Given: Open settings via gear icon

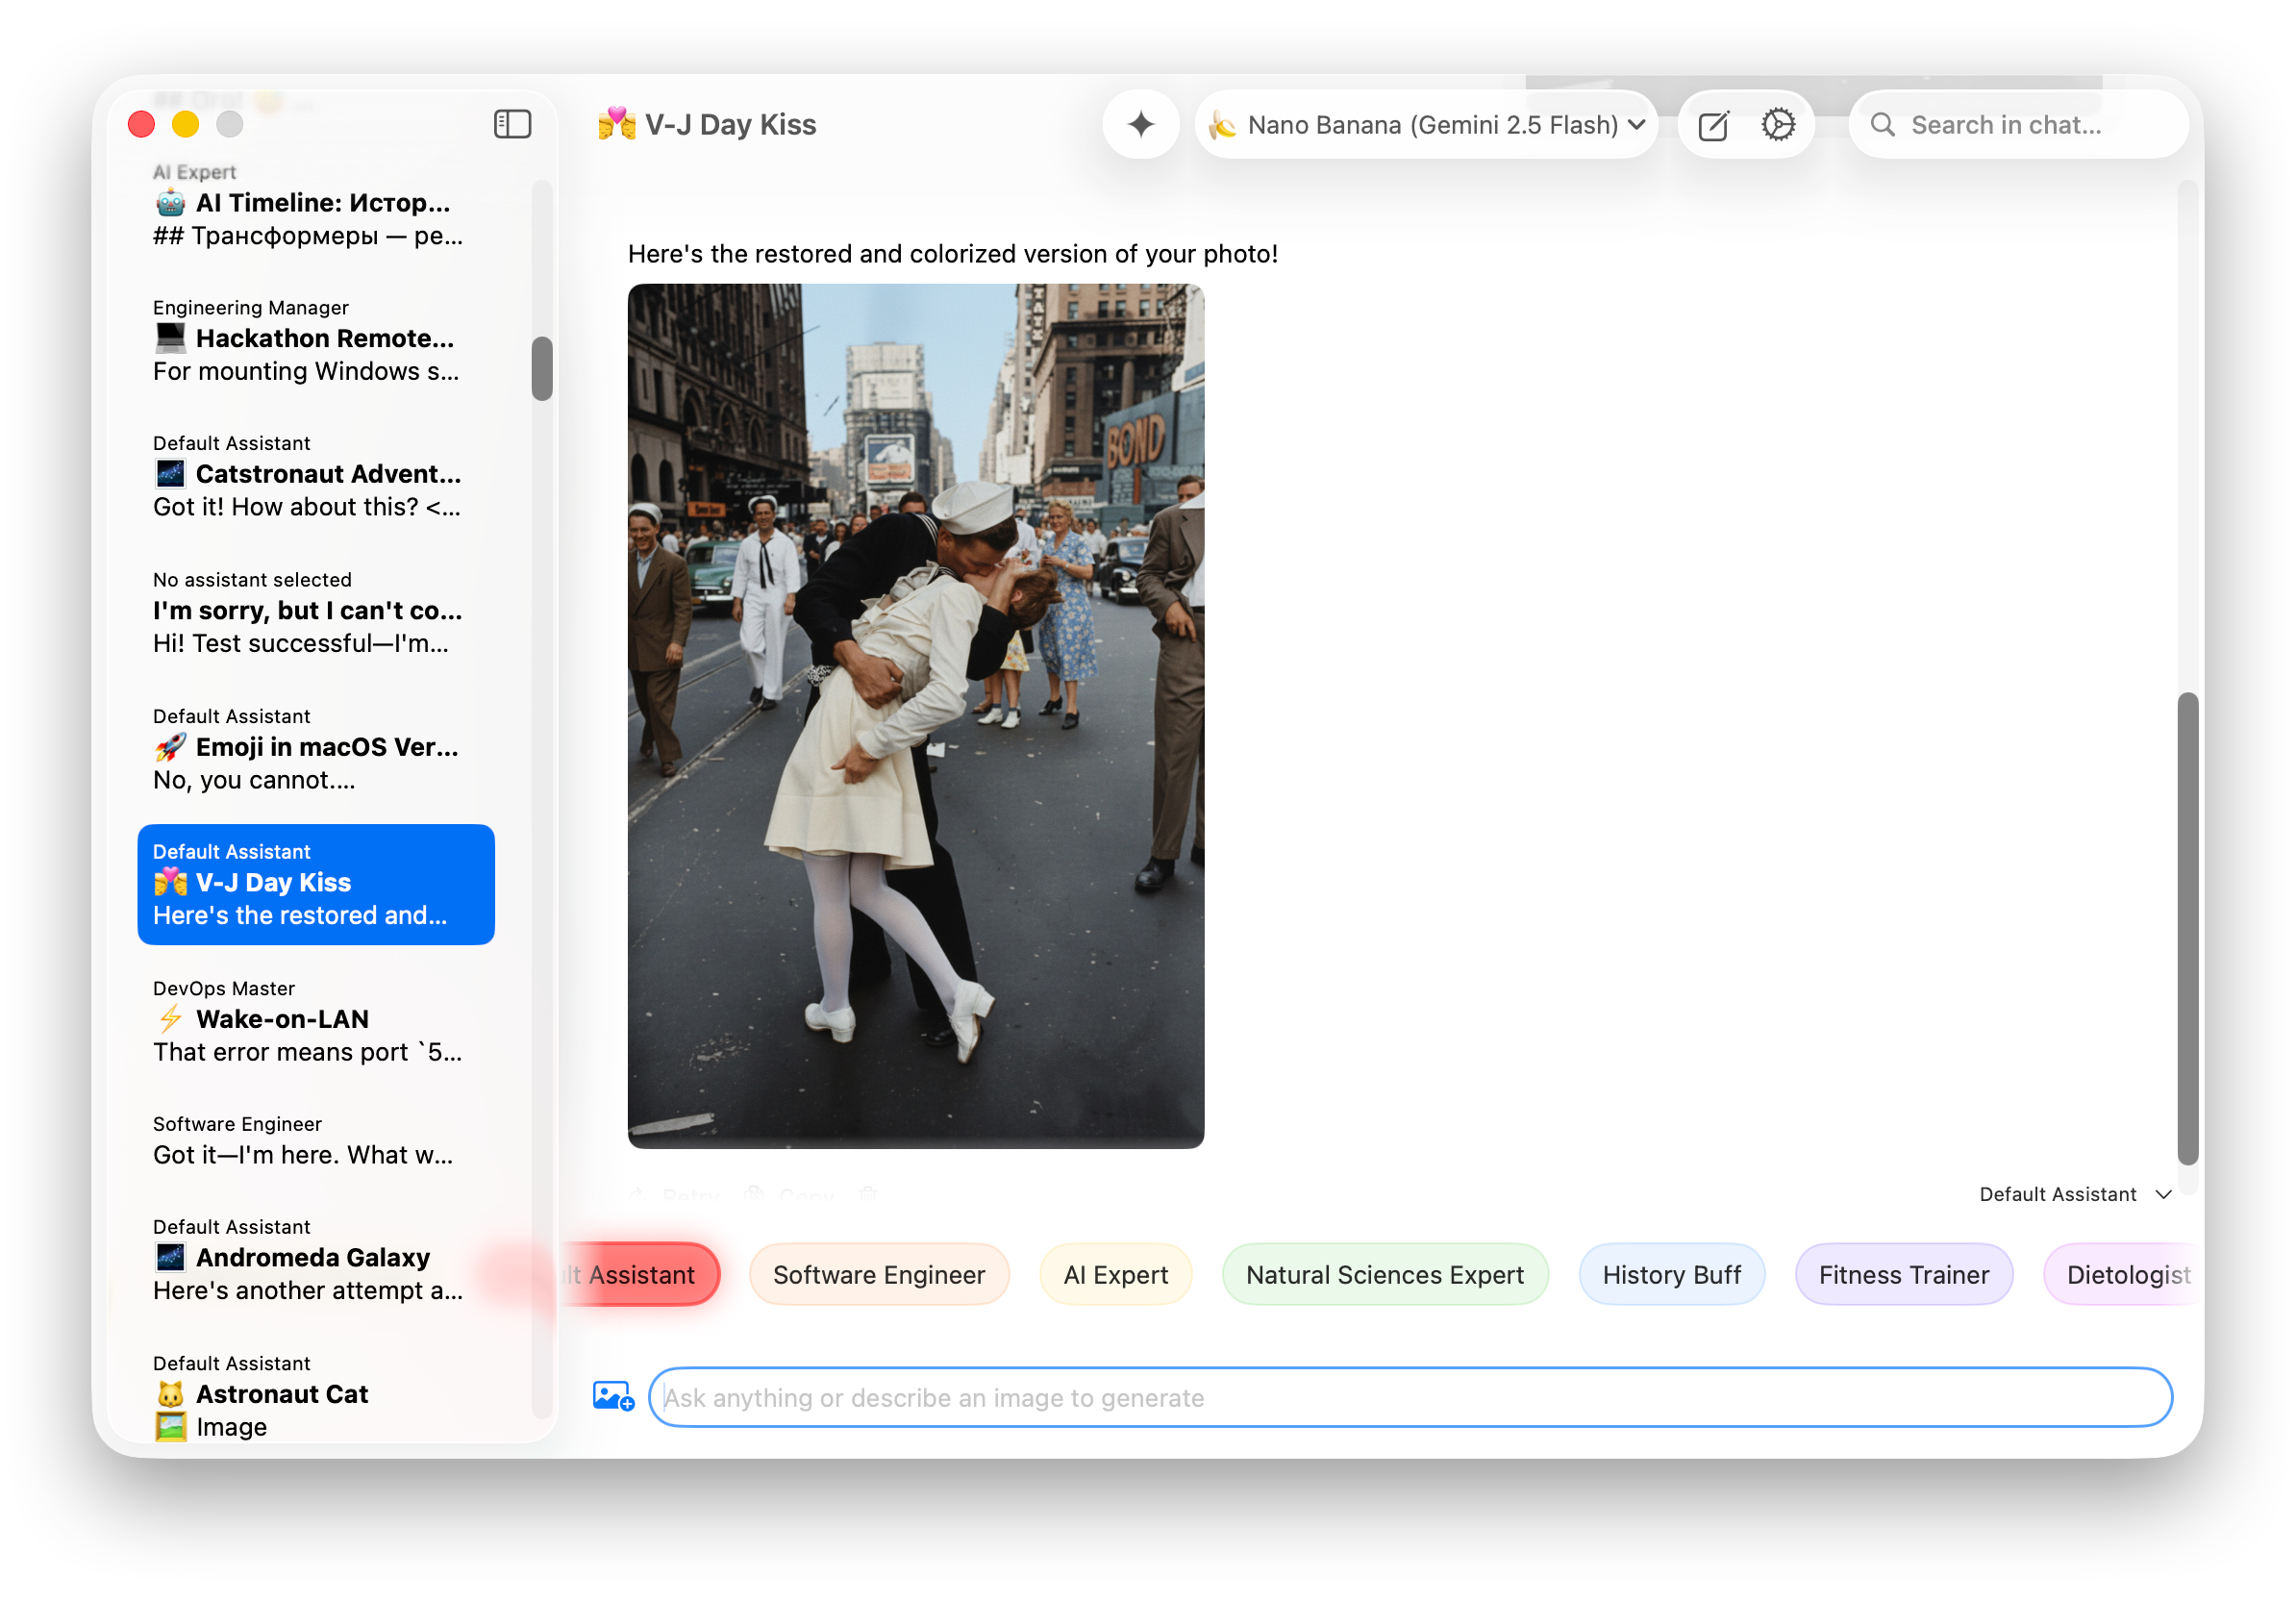Looking at the screenshot, I should (1778, 124).
